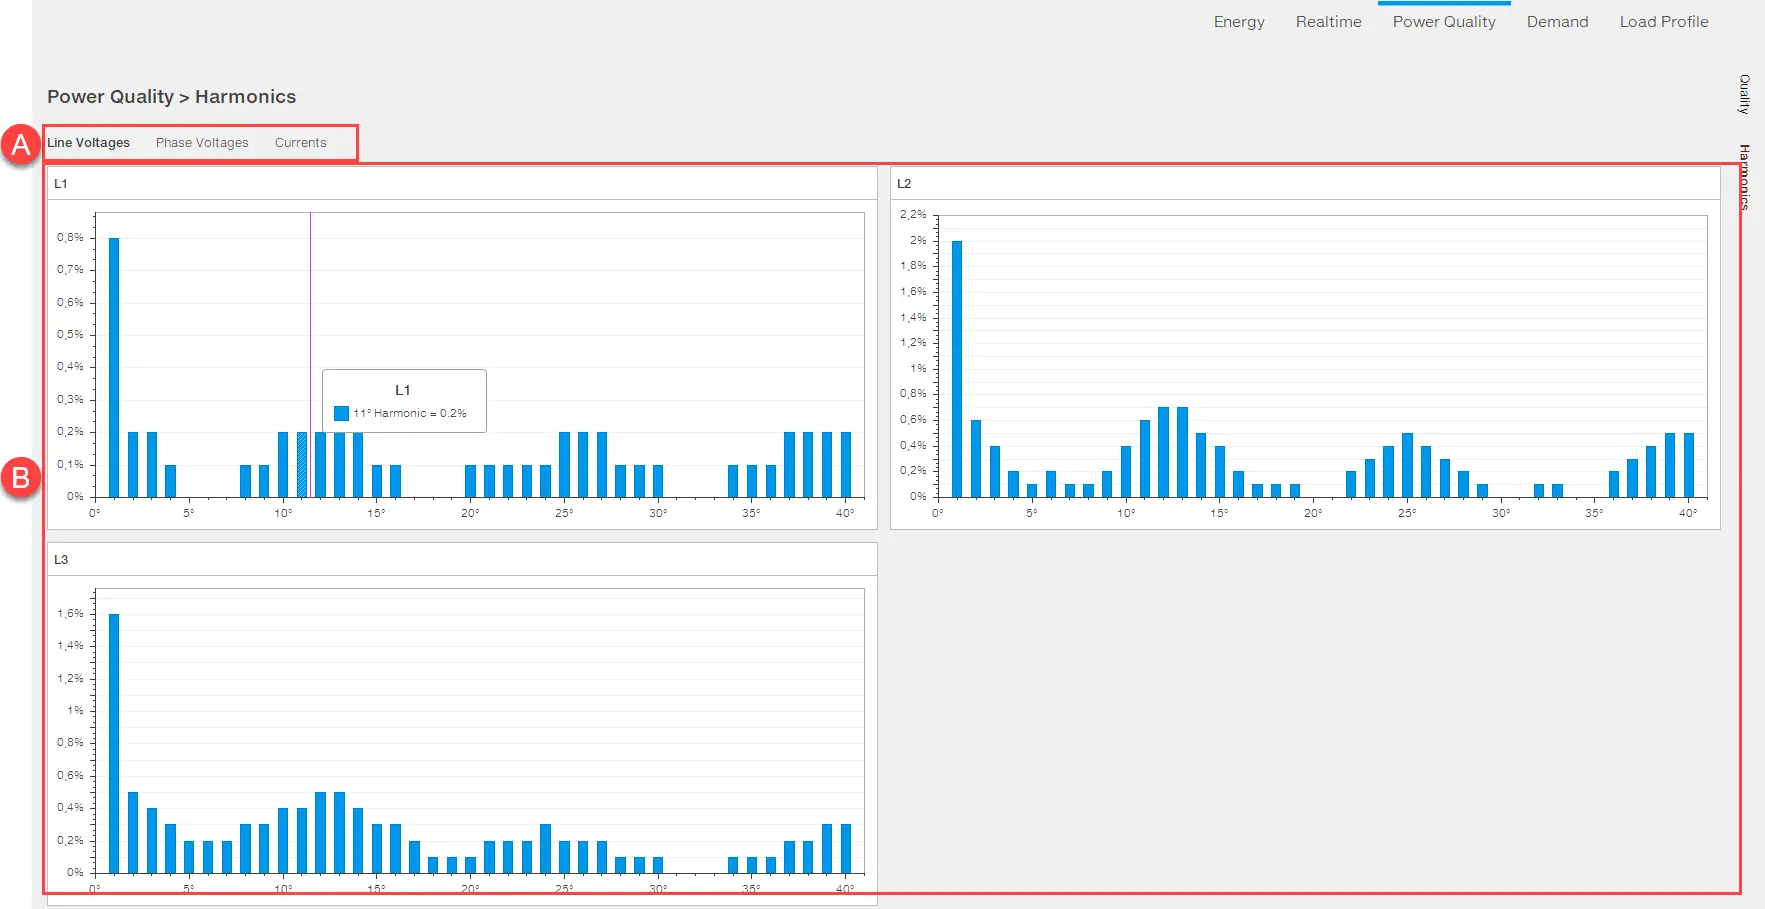Show the Currents harmonics view
This screenshot has height=909, width=1765.
300,143
